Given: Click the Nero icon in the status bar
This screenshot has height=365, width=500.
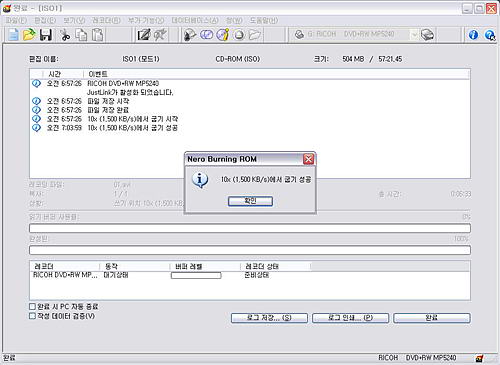Looking at the screenshot, I should click(x=479, y=358).
